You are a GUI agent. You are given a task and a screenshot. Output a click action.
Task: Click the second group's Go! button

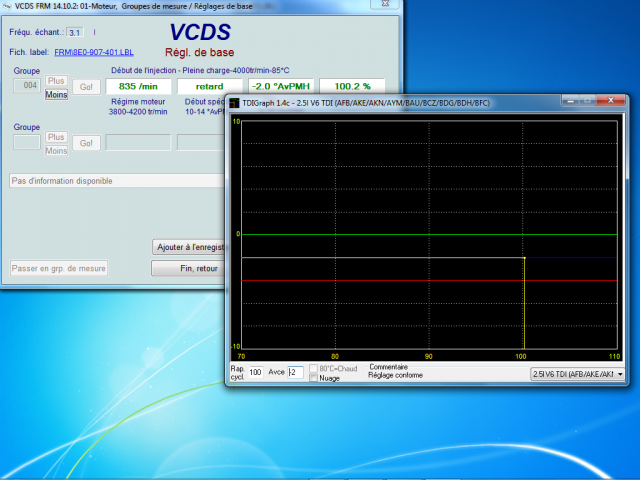pos(87,143)
